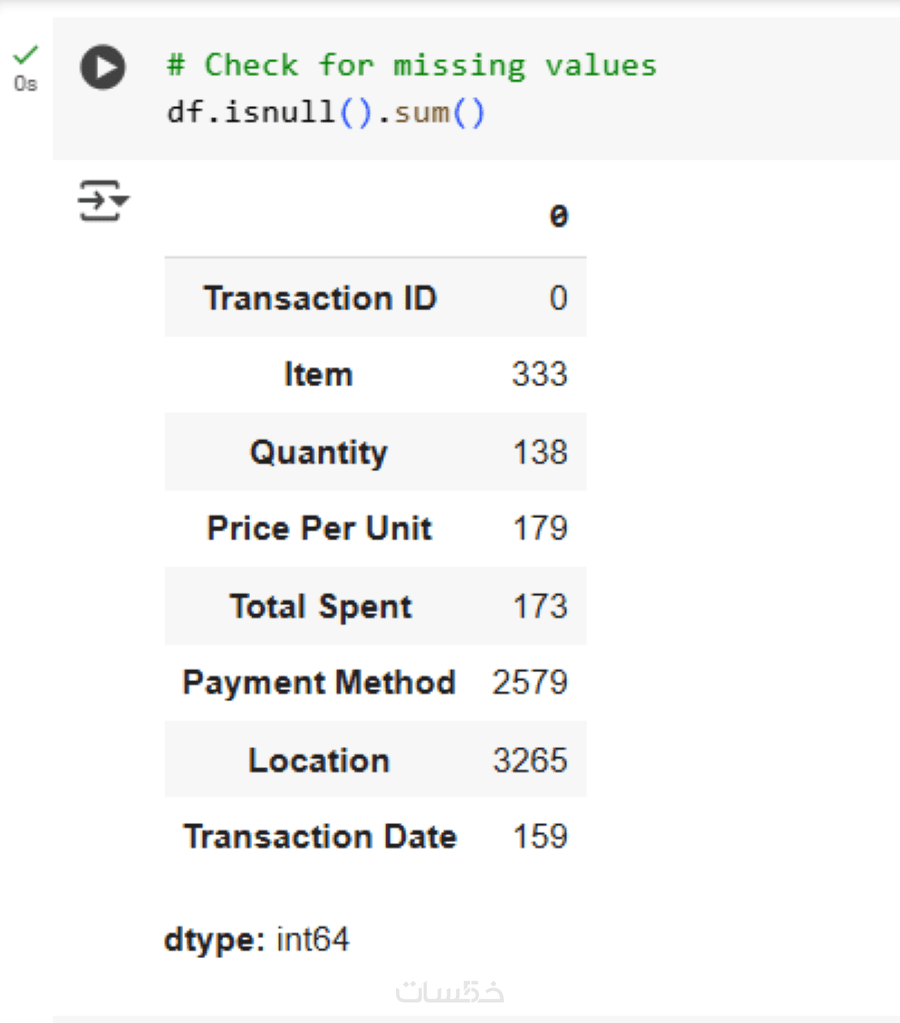Click the green execution success checkmark
900x1023 pixels.
27,53
